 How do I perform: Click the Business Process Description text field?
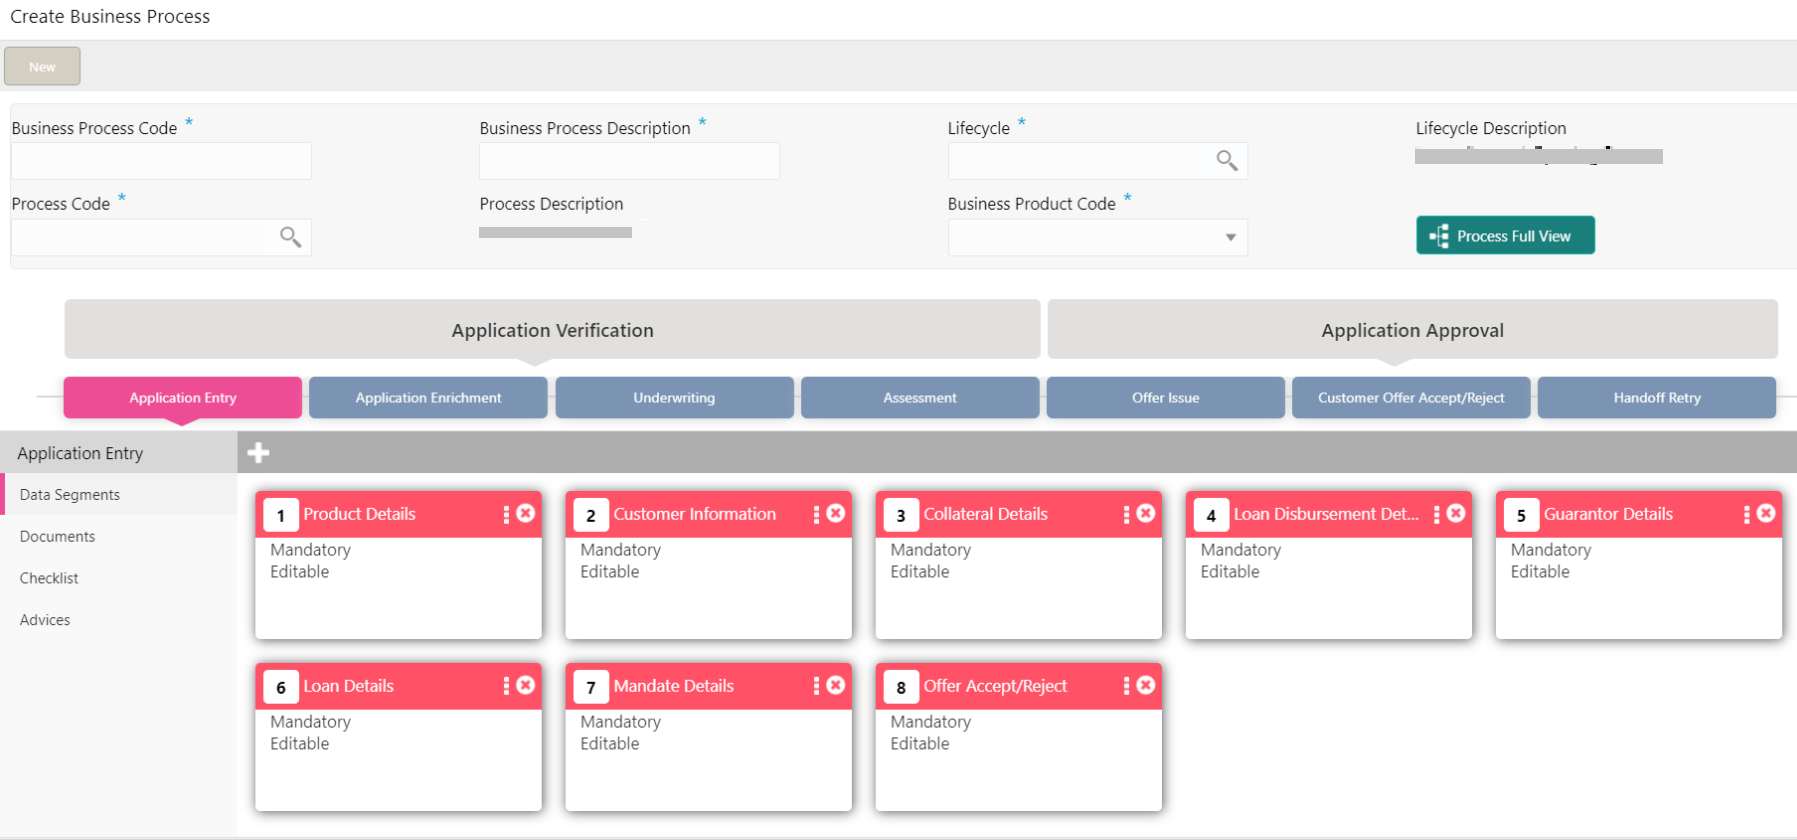coord(629,161)
